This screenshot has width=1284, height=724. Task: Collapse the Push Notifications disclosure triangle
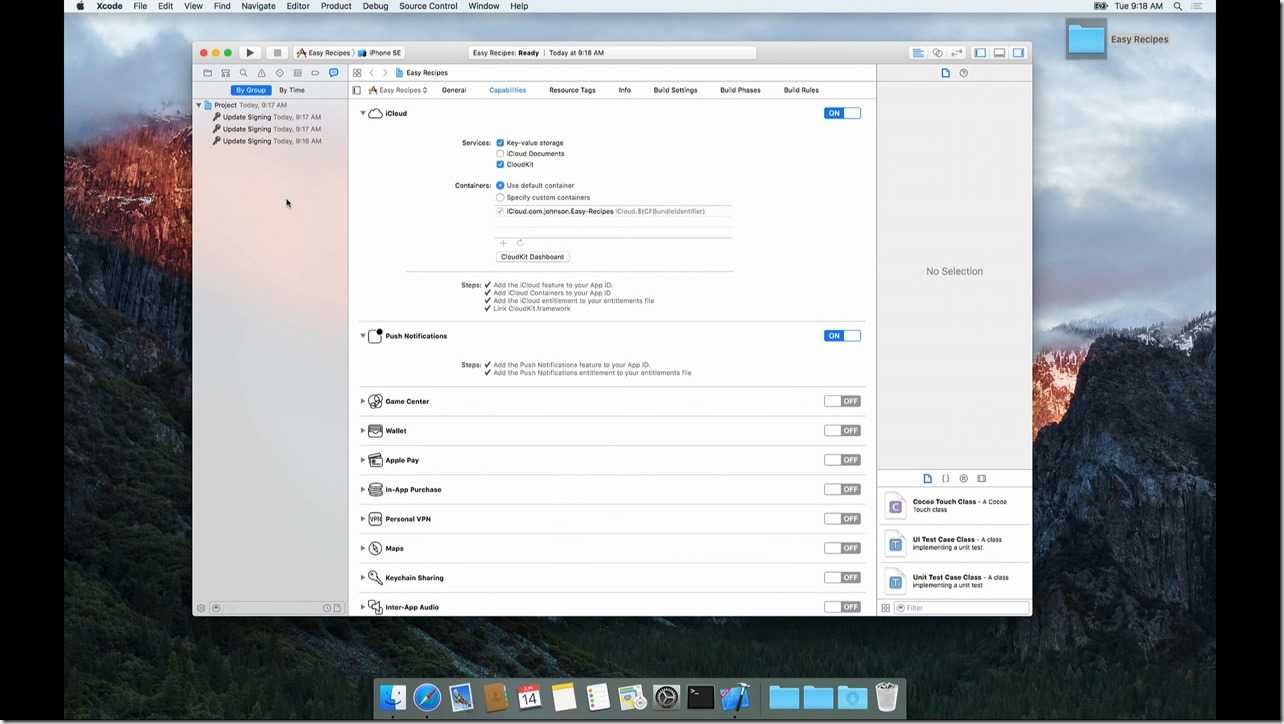[x=363, y=336]
